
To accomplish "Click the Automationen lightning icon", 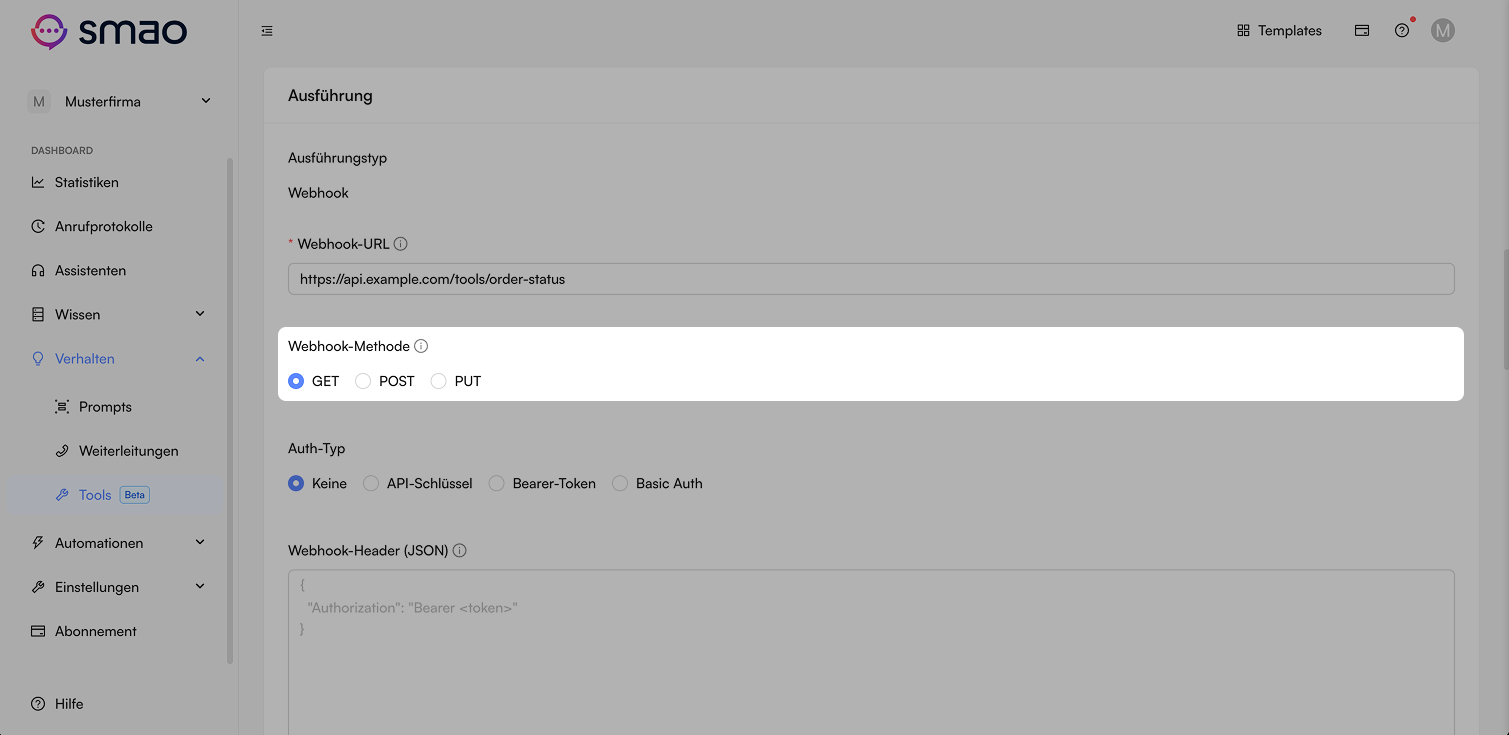I will 38,543.
